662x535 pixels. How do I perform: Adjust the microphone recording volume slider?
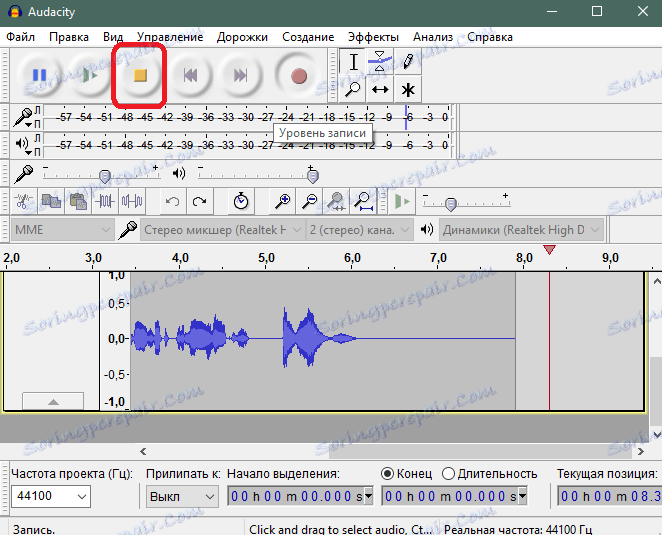(105, 176)
